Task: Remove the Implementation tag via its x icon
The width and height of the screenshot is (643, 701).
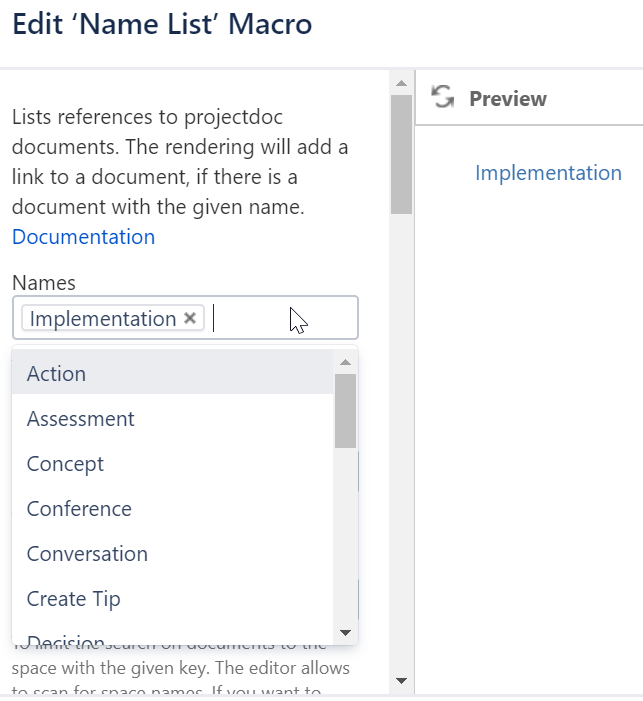Action: click(x=190, y=318)
